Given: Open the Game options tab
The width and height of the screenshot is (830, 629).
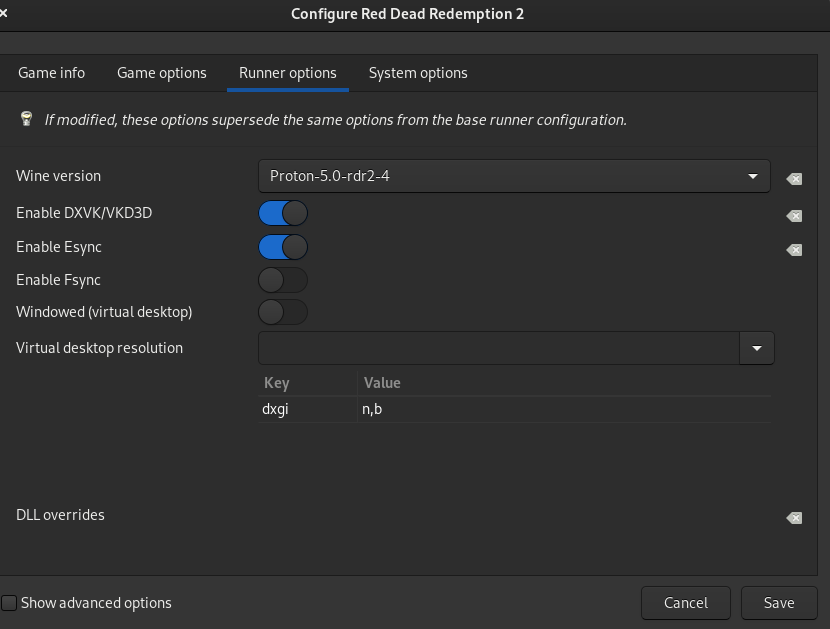Looking at the screenshot, I should 161,73.
